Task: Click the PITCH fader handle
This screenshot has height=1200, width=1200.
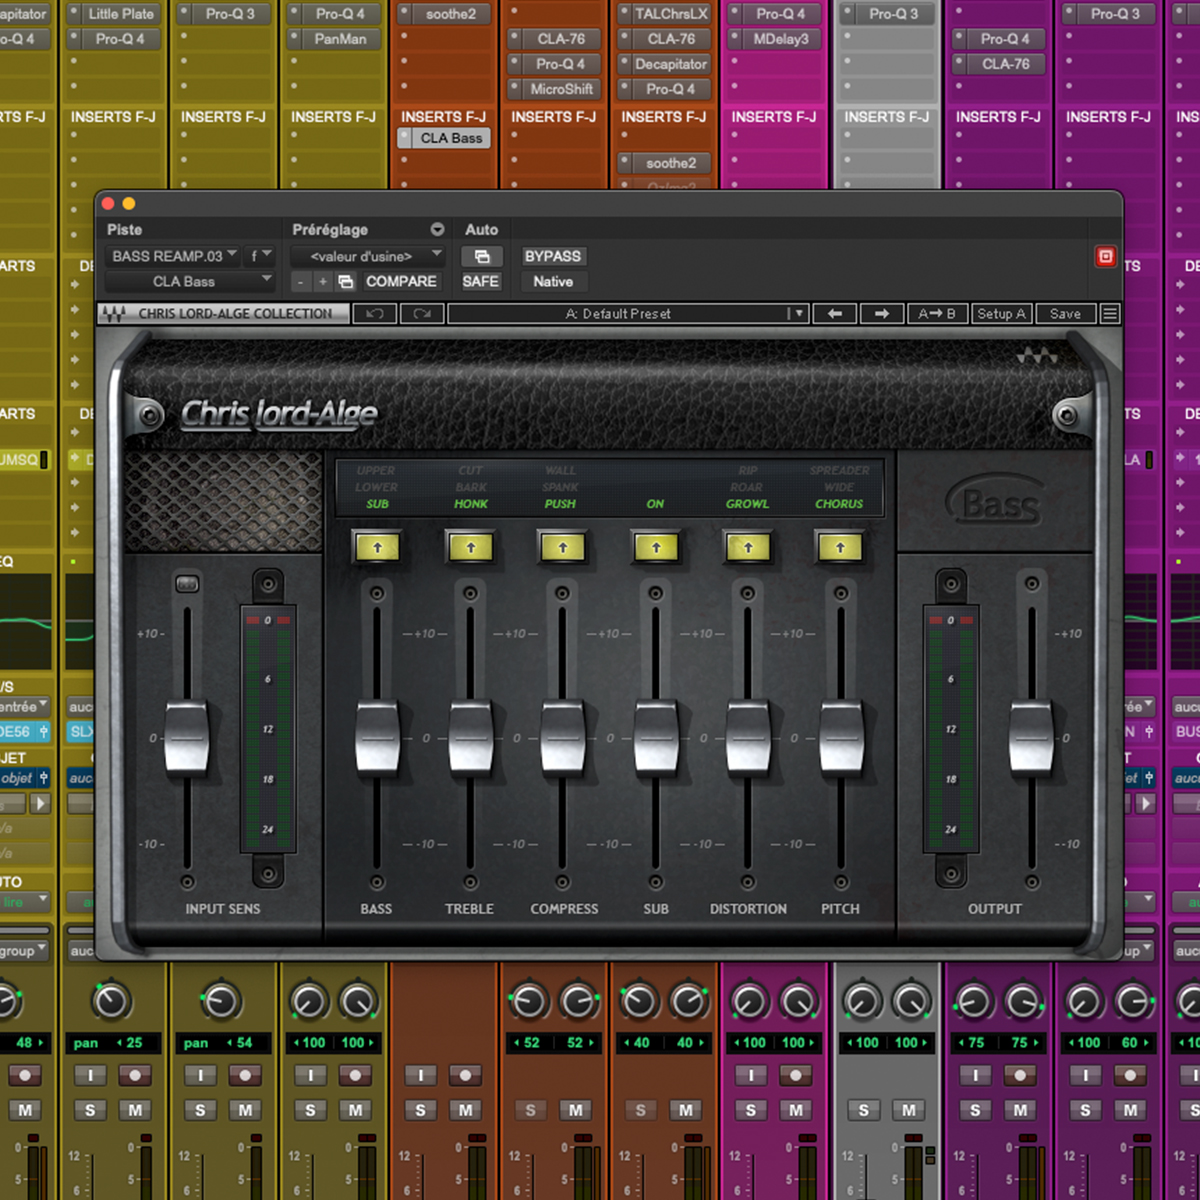Action: pyautogui.click(x=841, y=738)
